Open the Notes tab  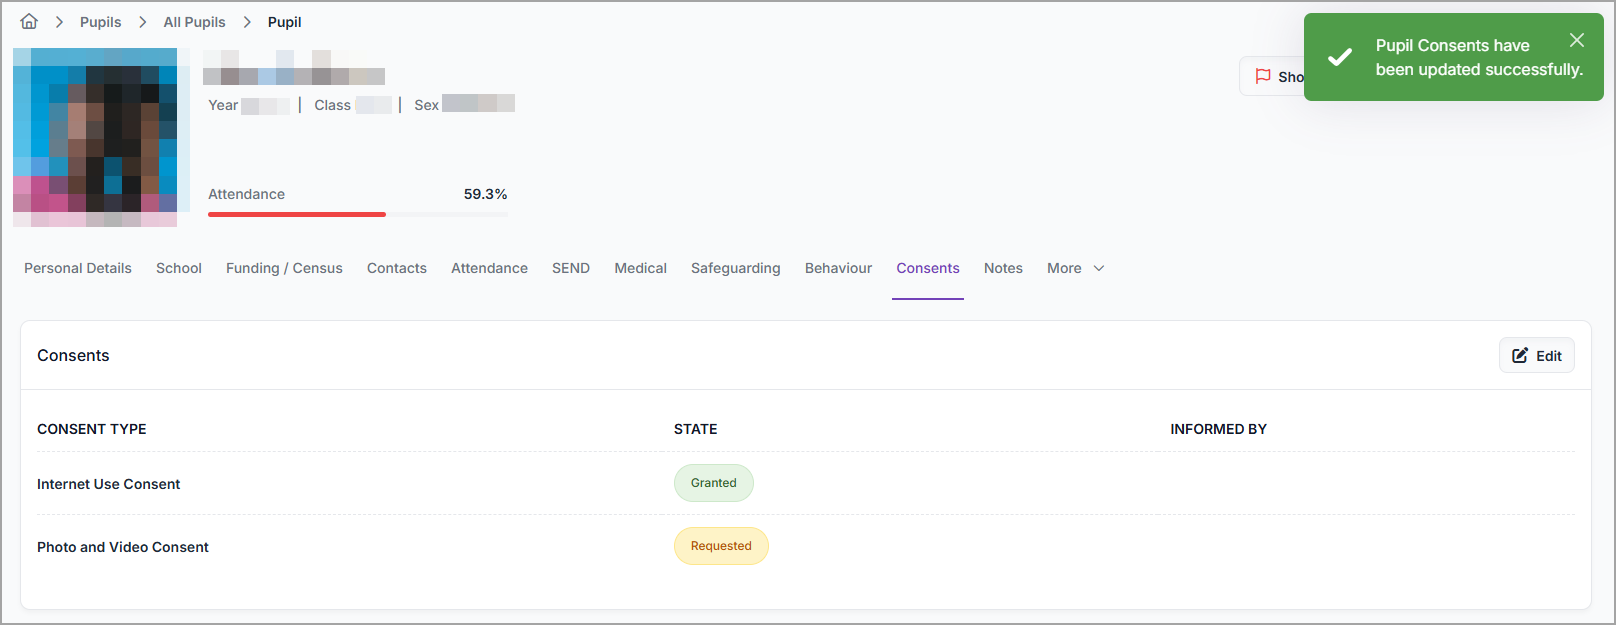coord(1003,268)
